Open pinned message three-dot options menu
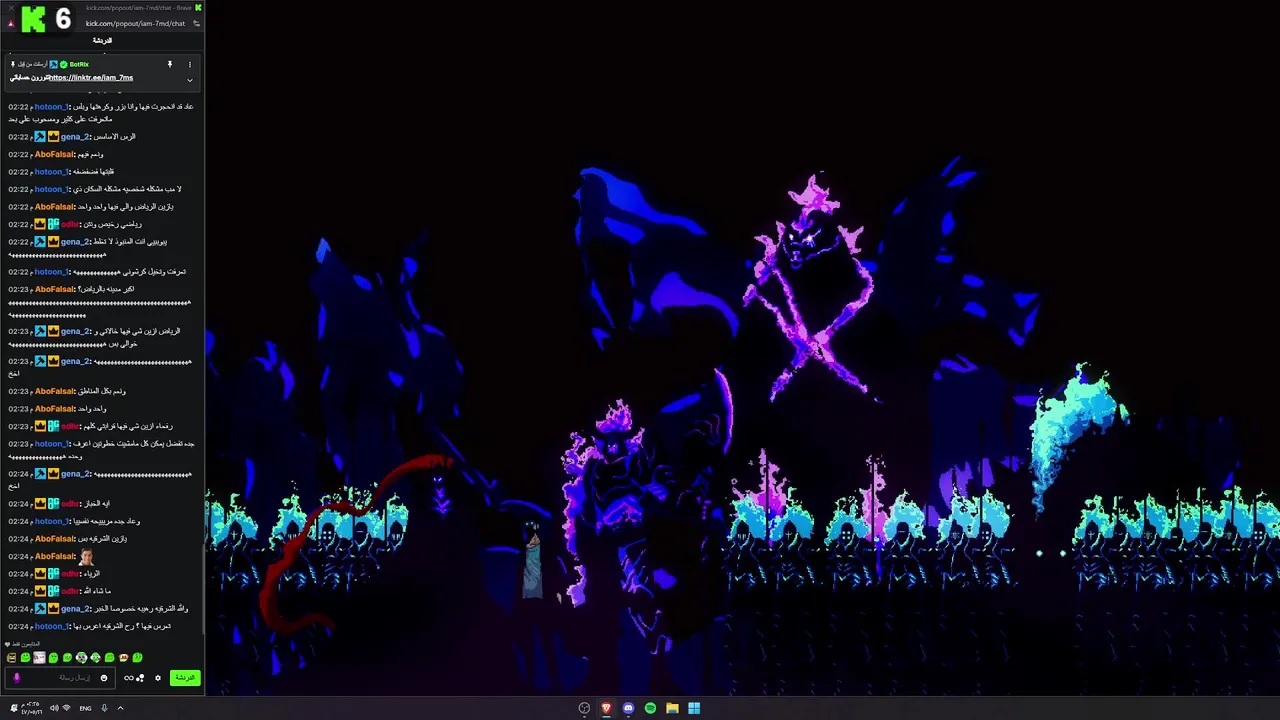This screenshot has height=720, width=1280. (x=190, y=65)
